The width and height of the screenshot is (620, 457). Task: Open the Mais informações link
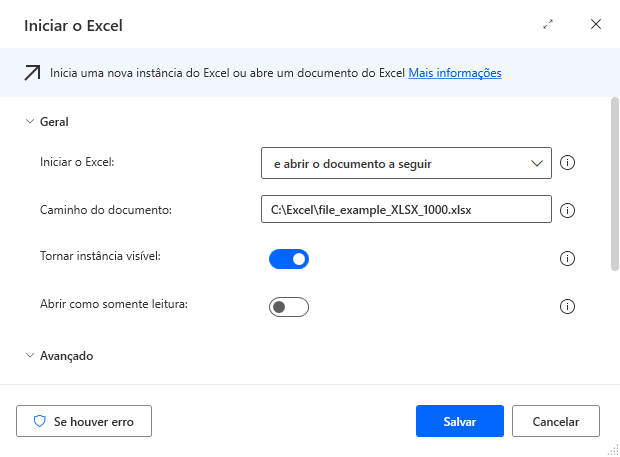coord(455,73)
